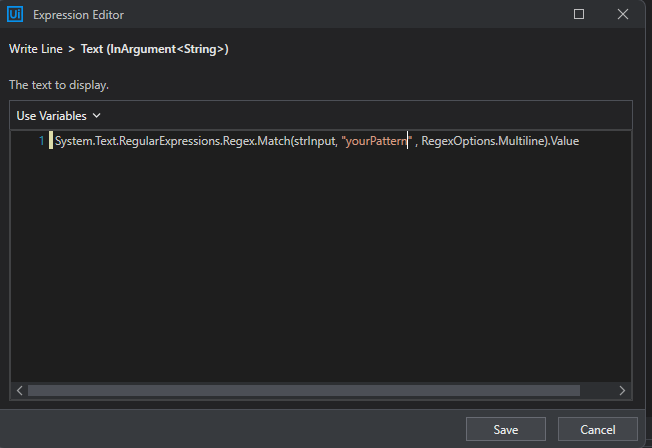Click the left arrow of the horizontal scrollbar
652x448 pixels.
[x=20, y=391]
